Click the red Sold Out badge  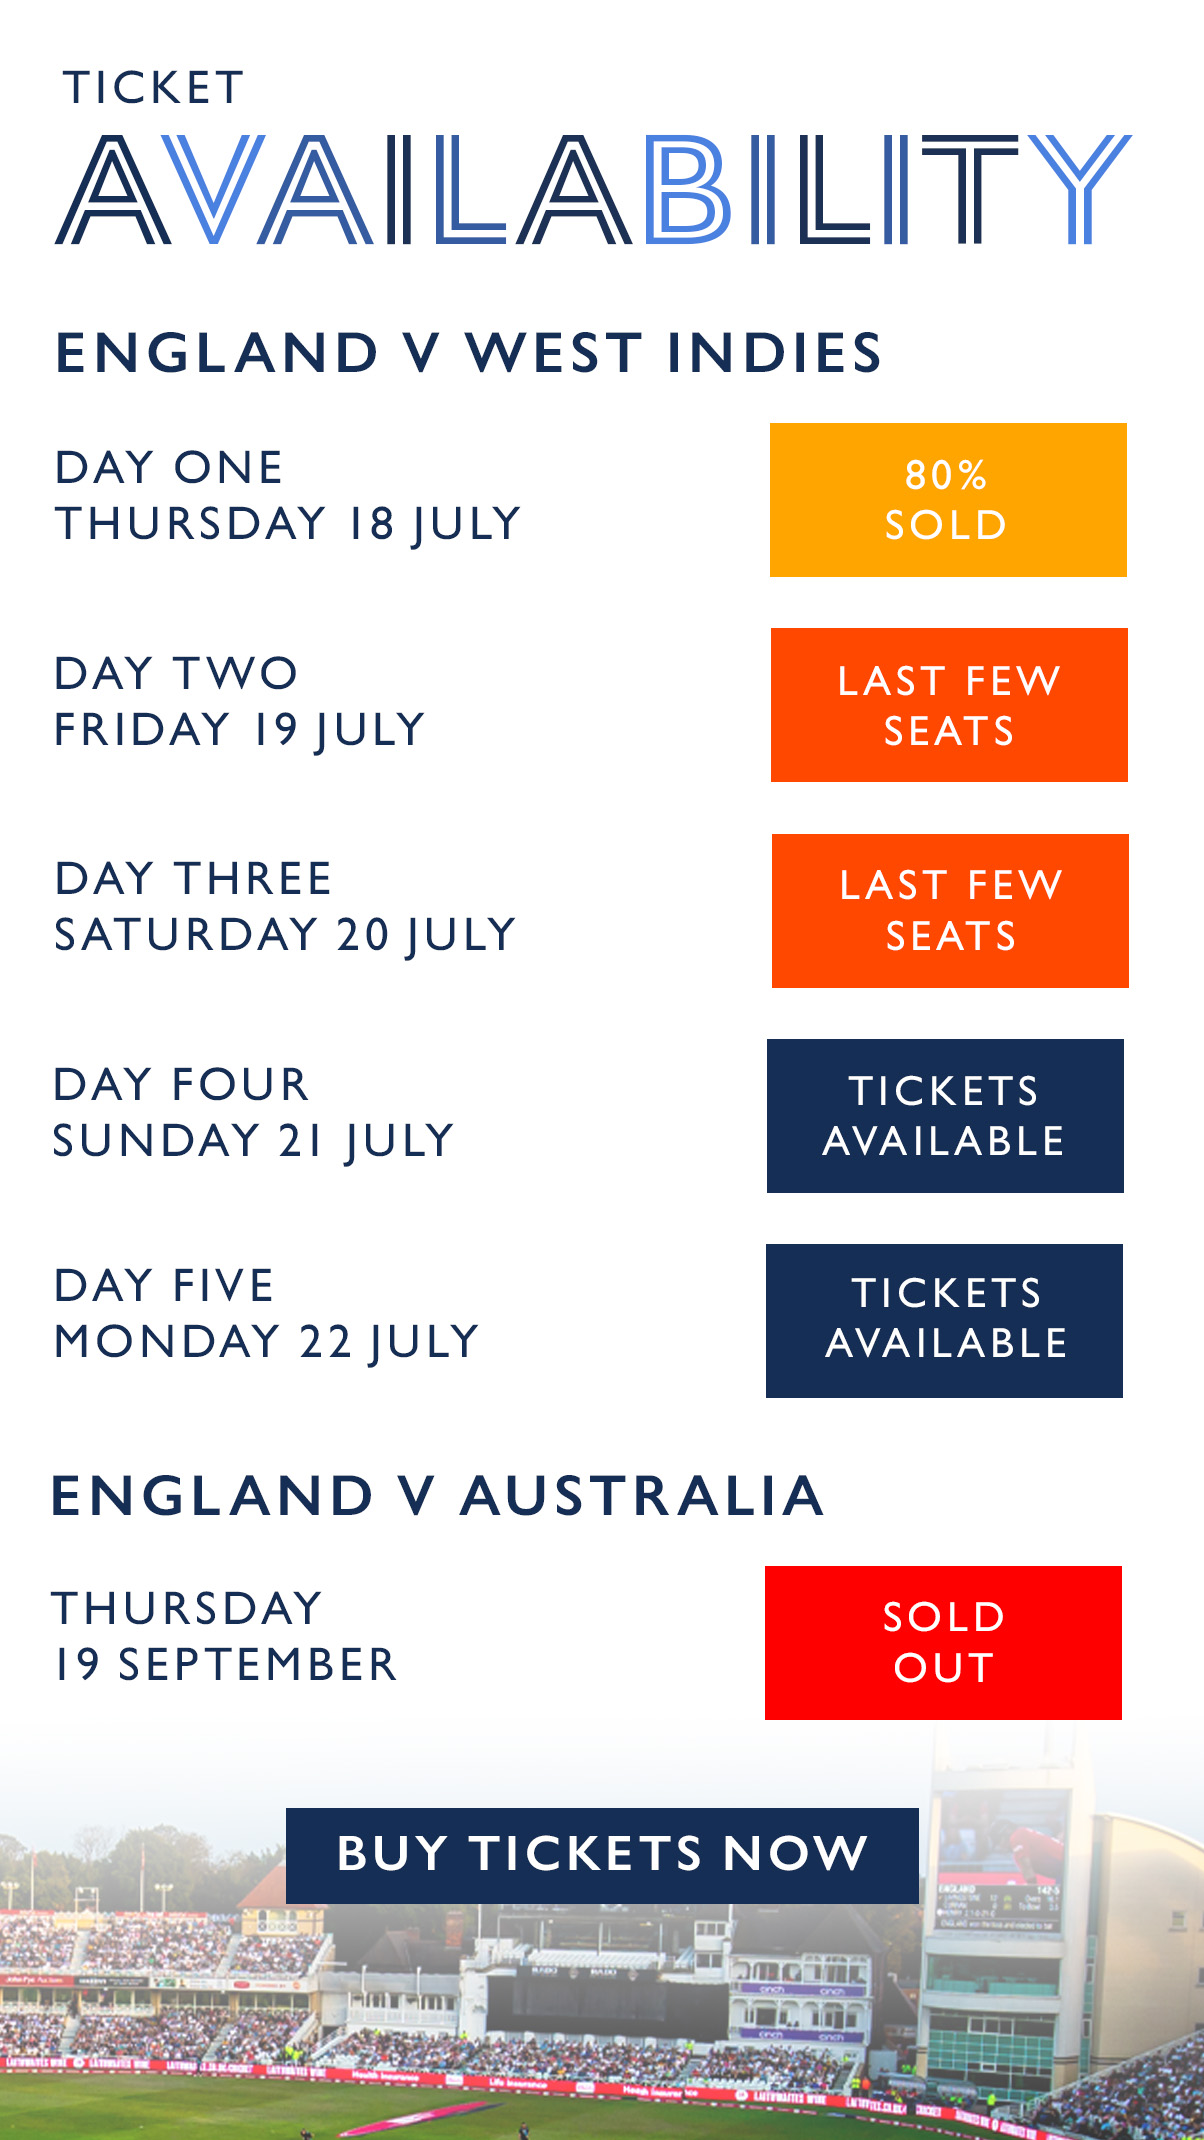point(943,1643)
